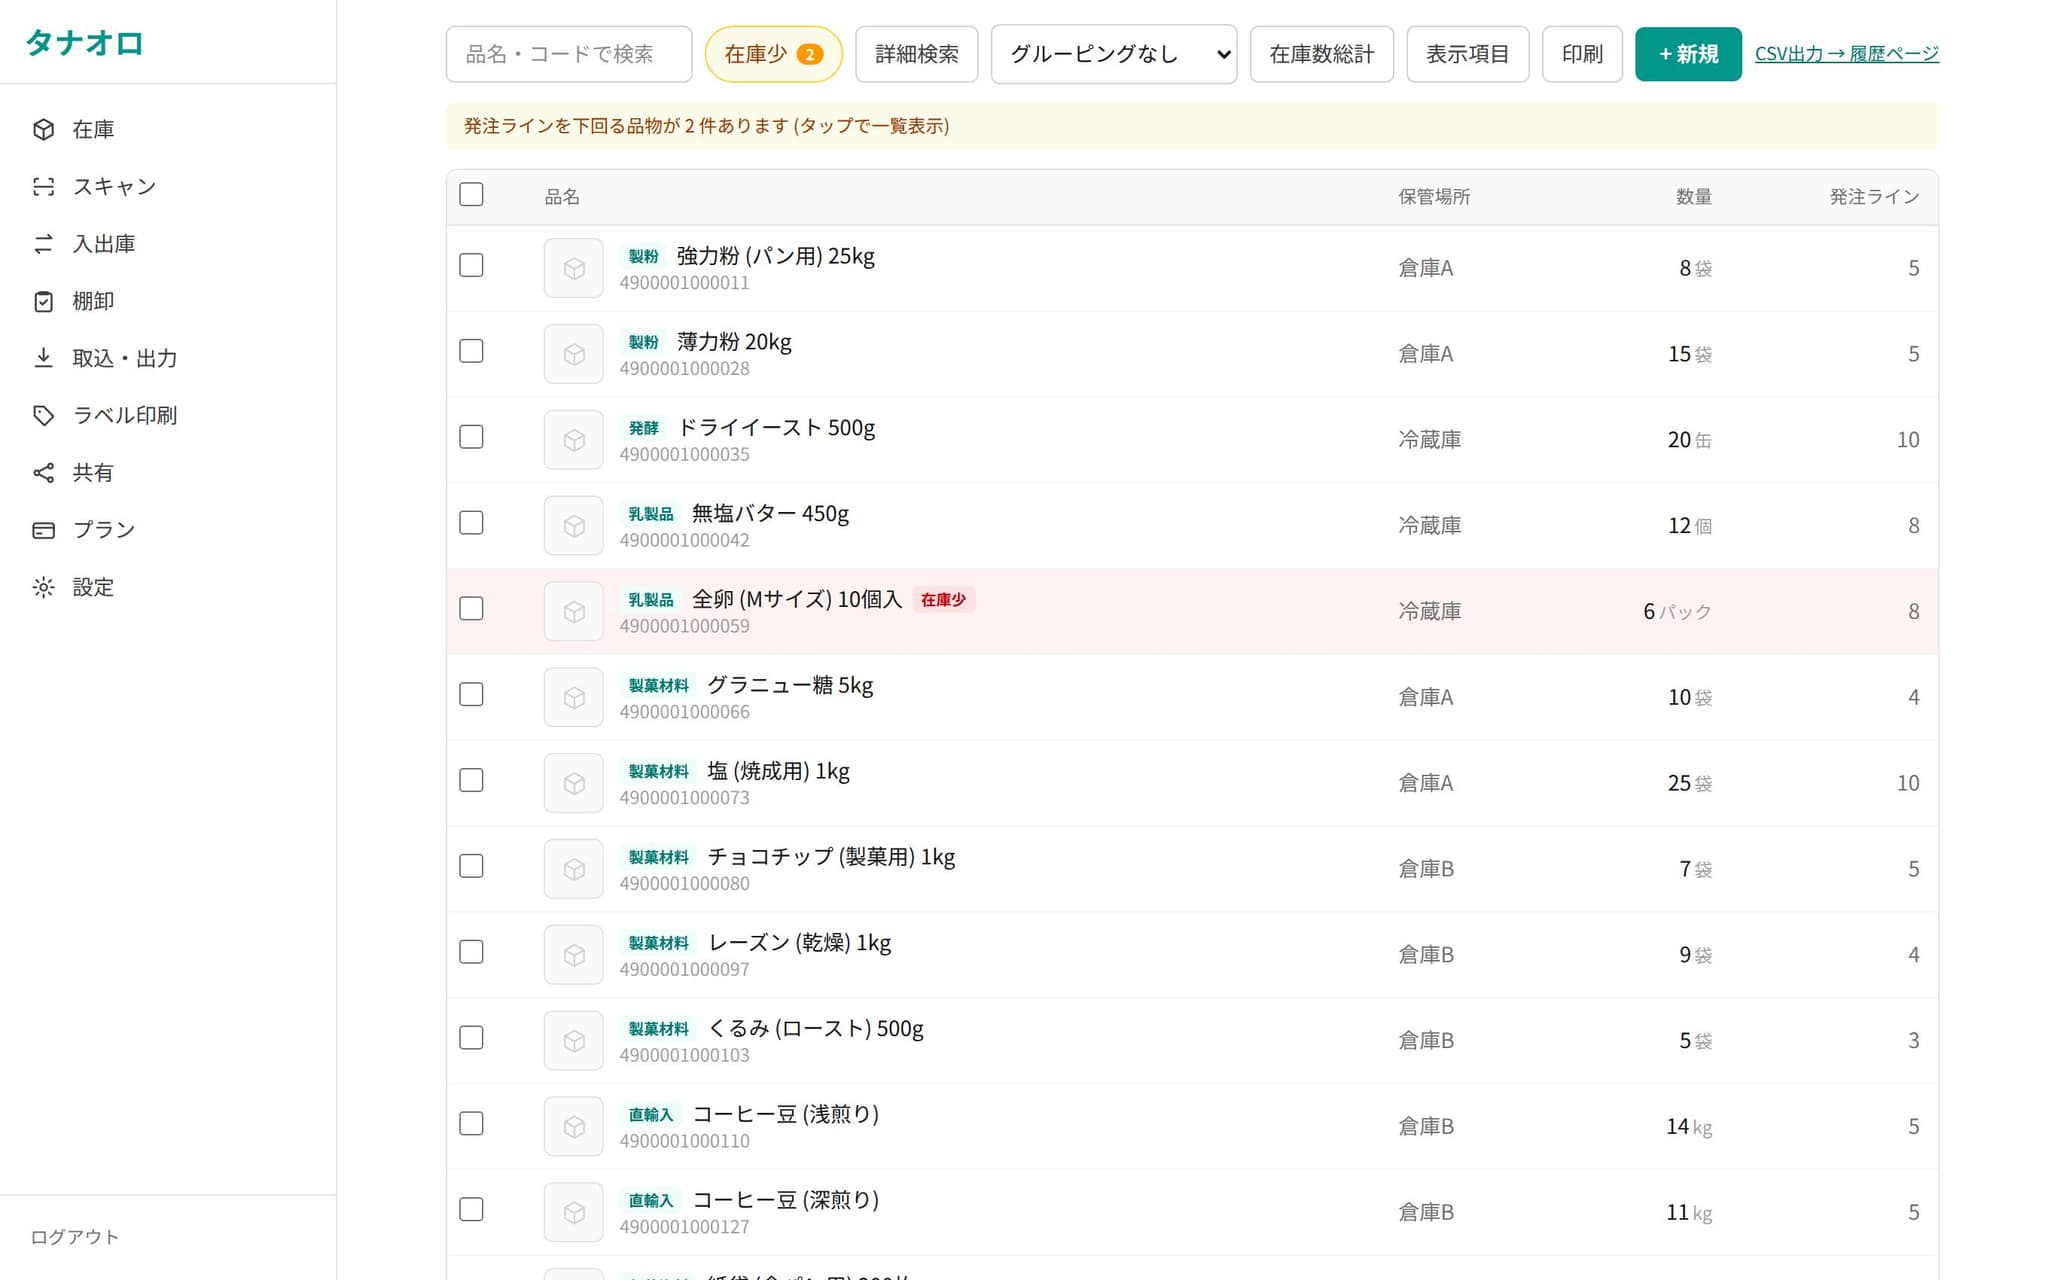2048x1280 pixels.
Task: Check the チョコチップ (製菓用) 1kg checkbox
Action: coord(471,866)
